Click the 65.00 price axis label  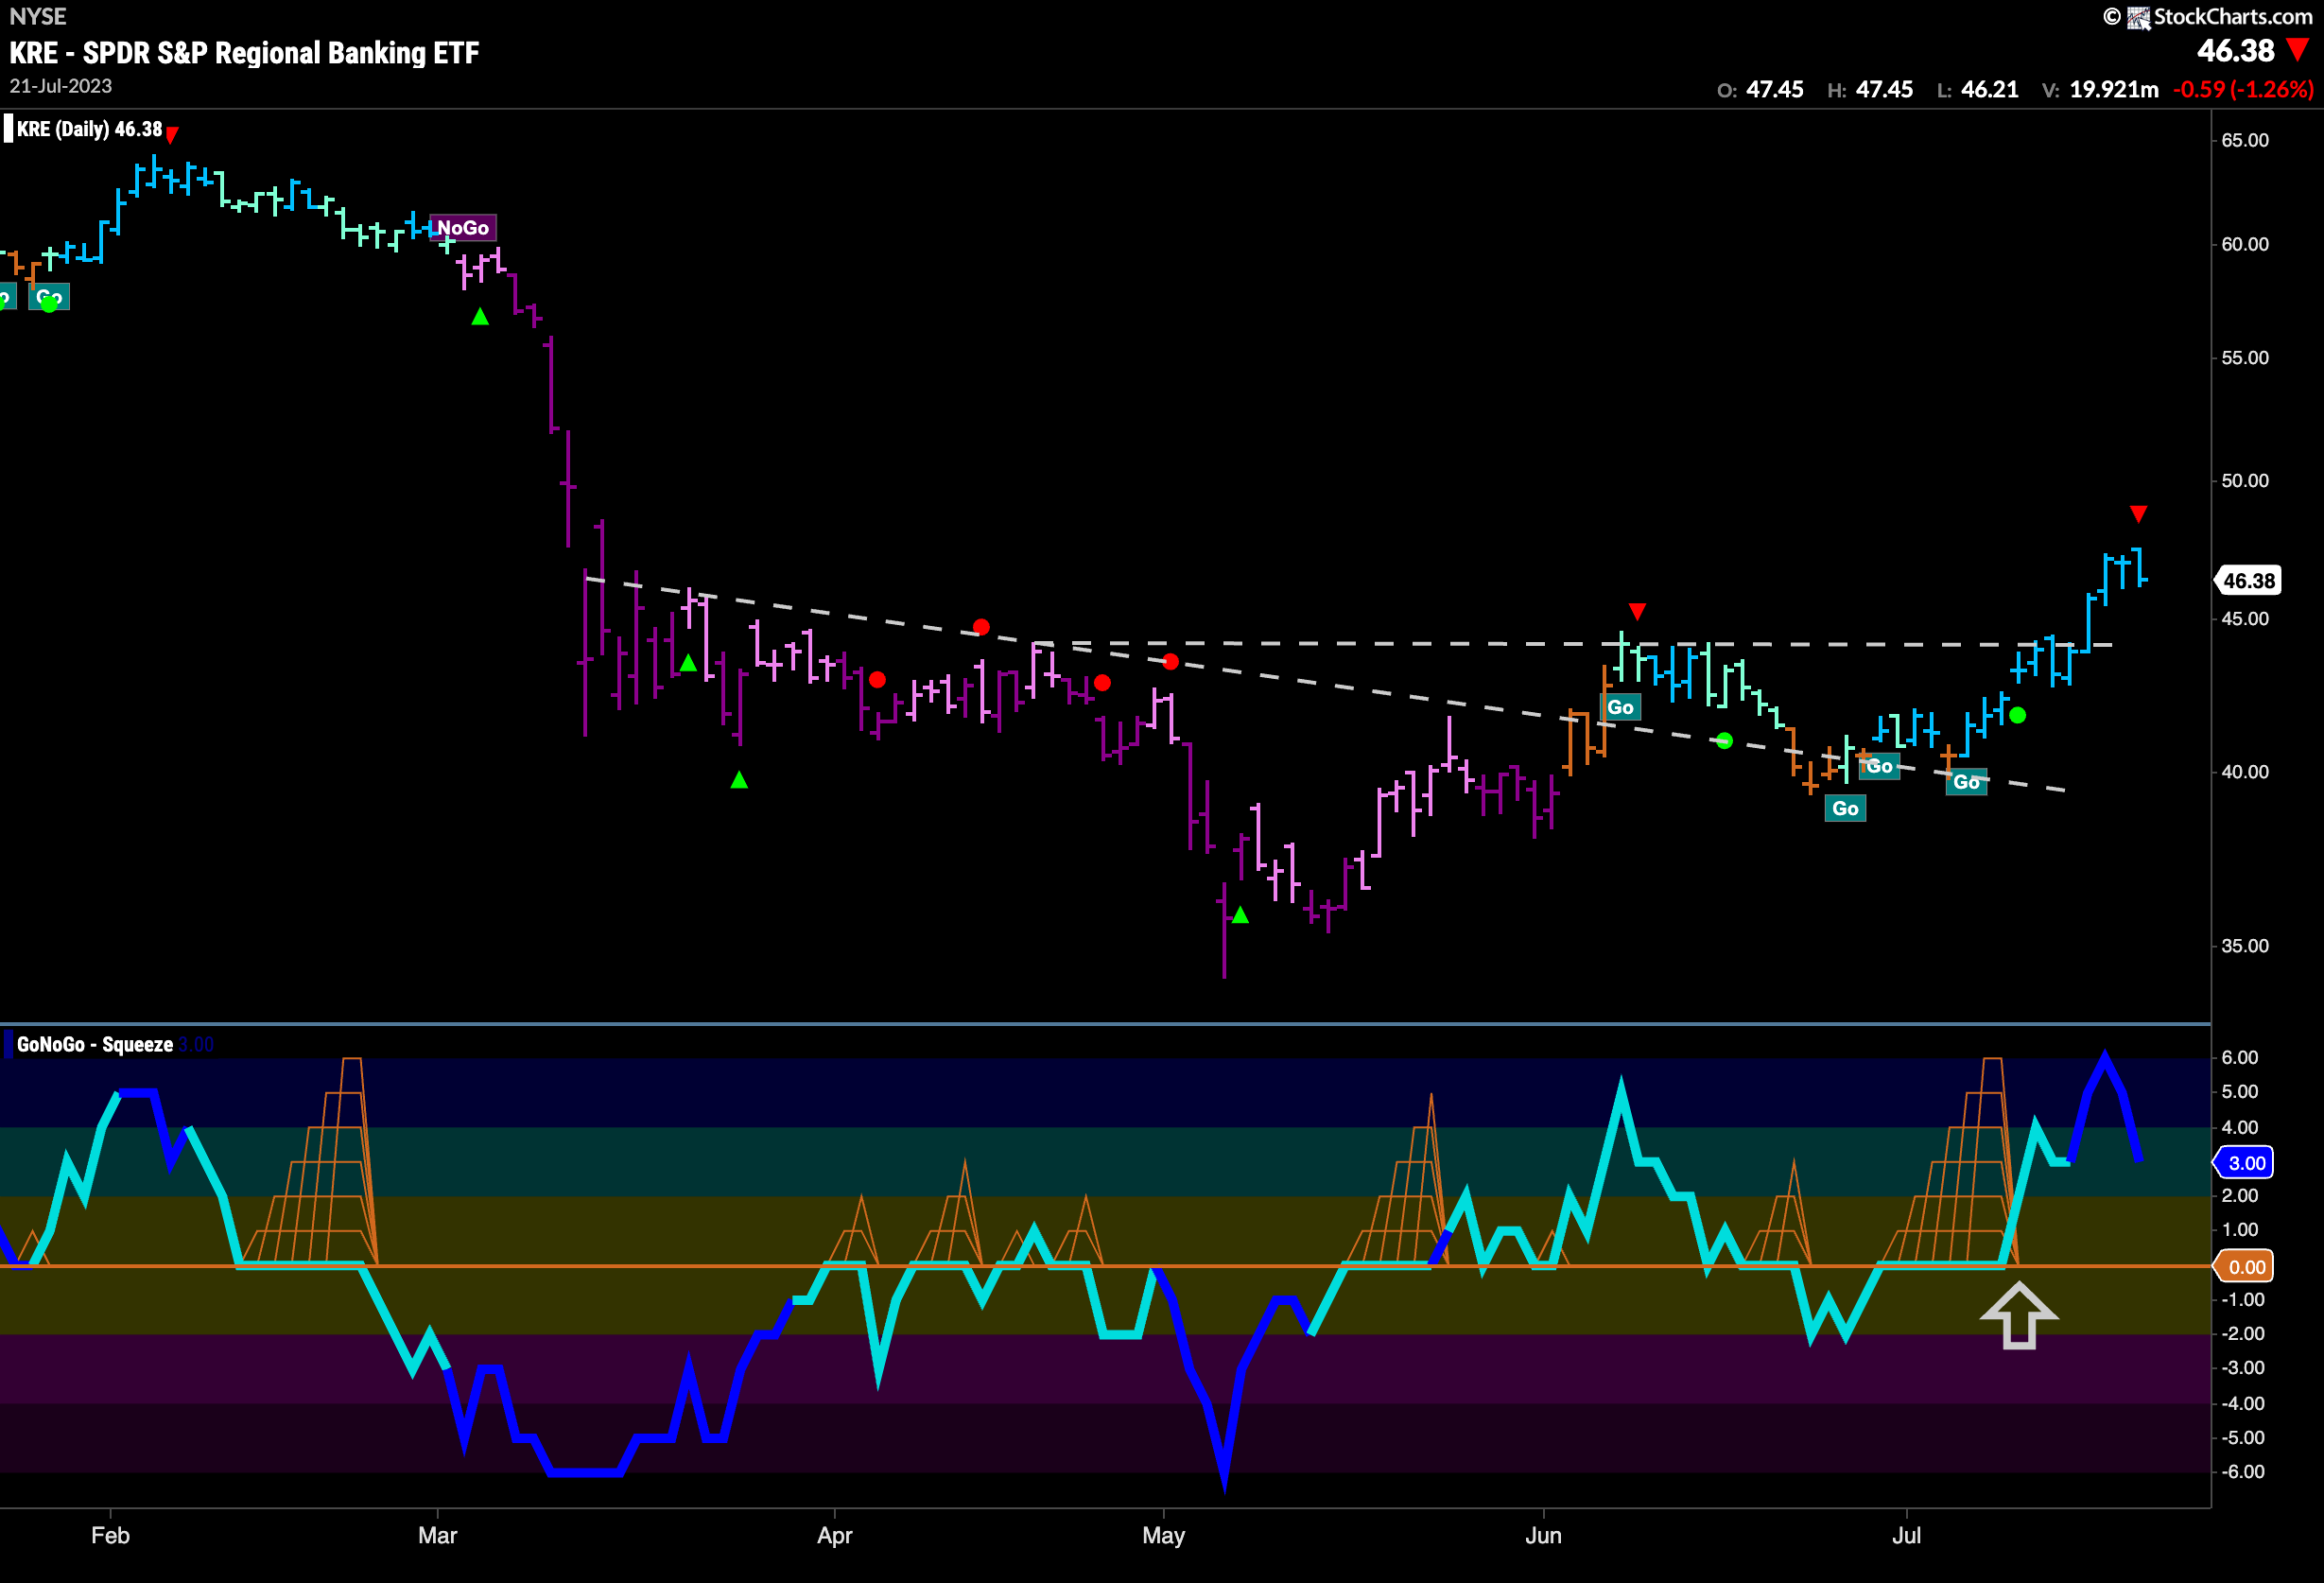tap(2245, 141)
